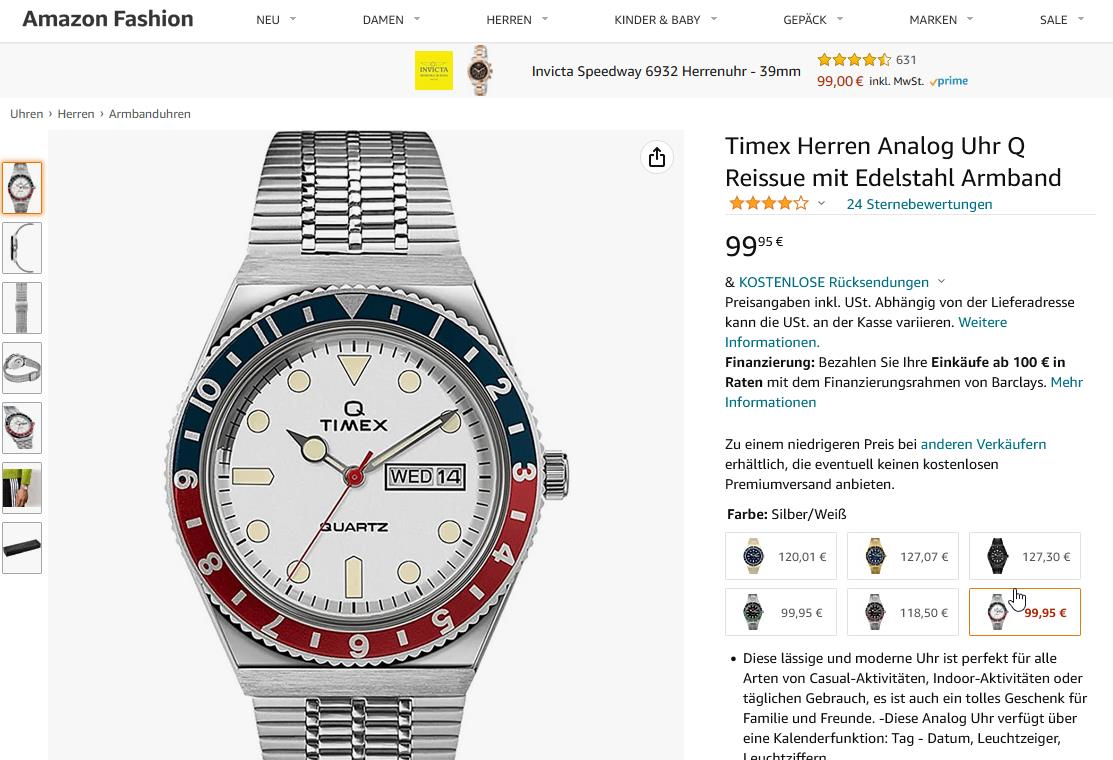Show the black gift box thumbnail
The width and height of the screenshot is (1113, 760).
click(x=22, y=548)
